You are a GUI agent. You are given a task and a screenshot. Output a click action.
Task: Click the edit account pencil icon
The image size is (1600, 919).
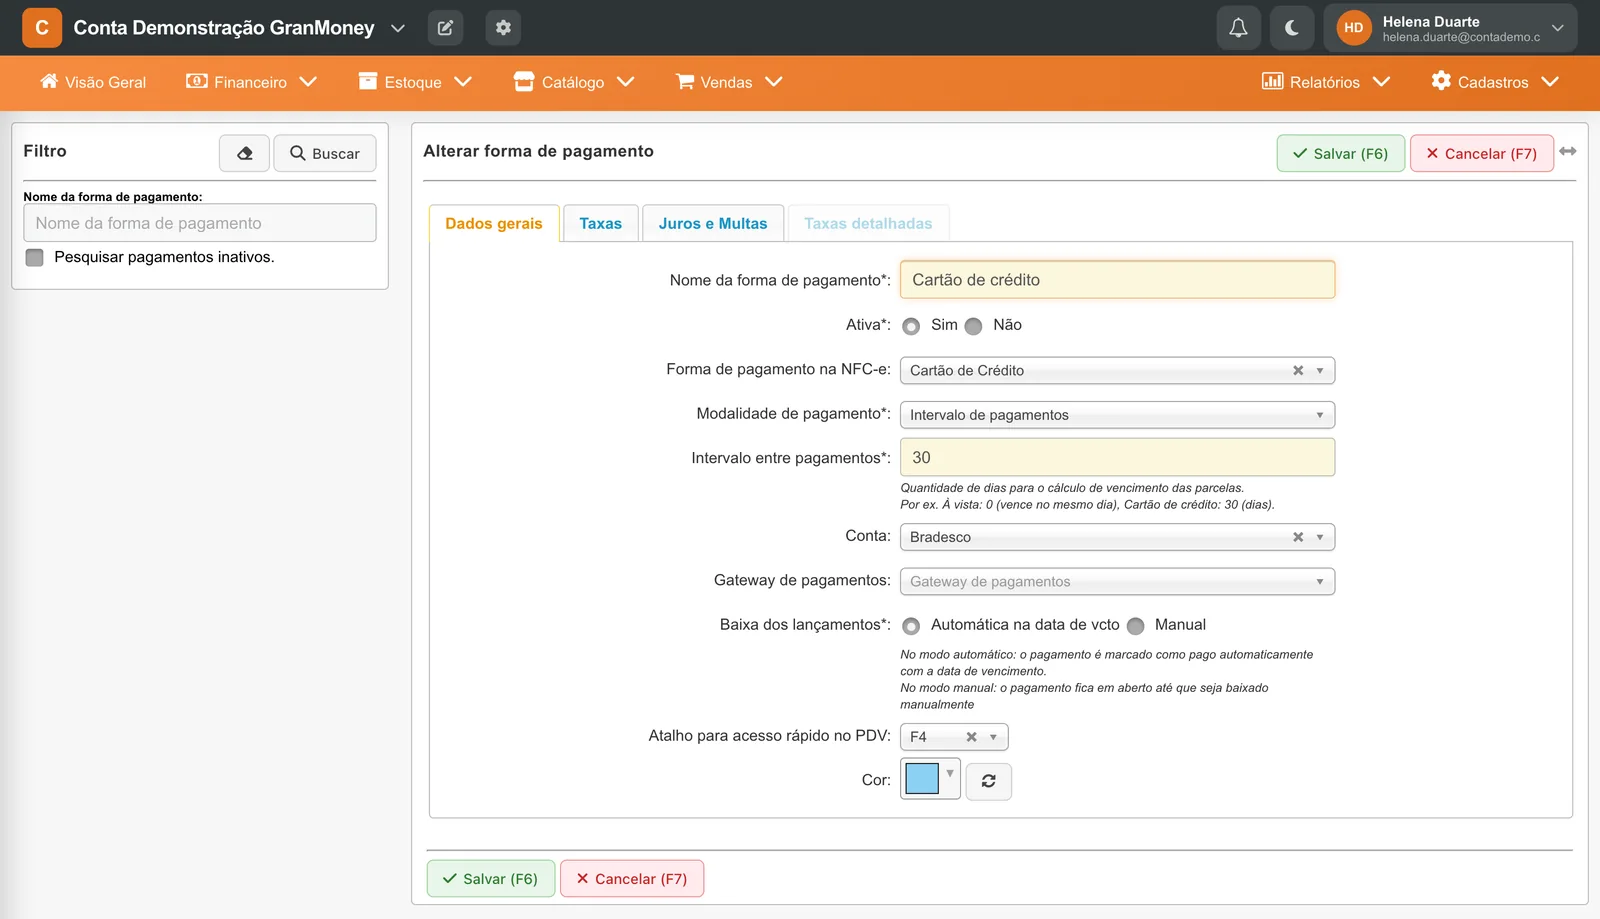coord(445,28)
